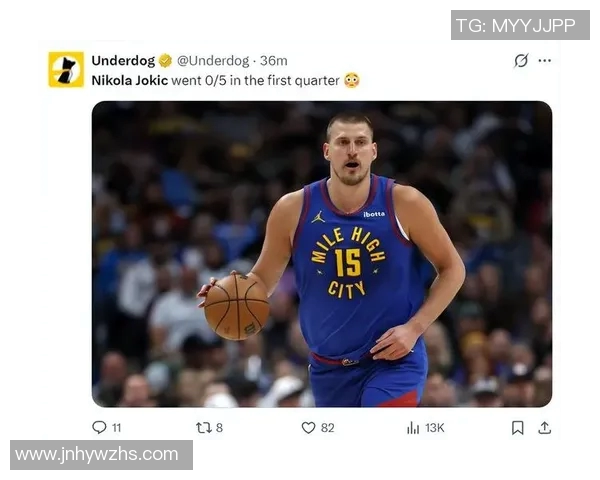Click the share upload icon
This screenshot has height=480, width=600.
click(x=544, y=427)
